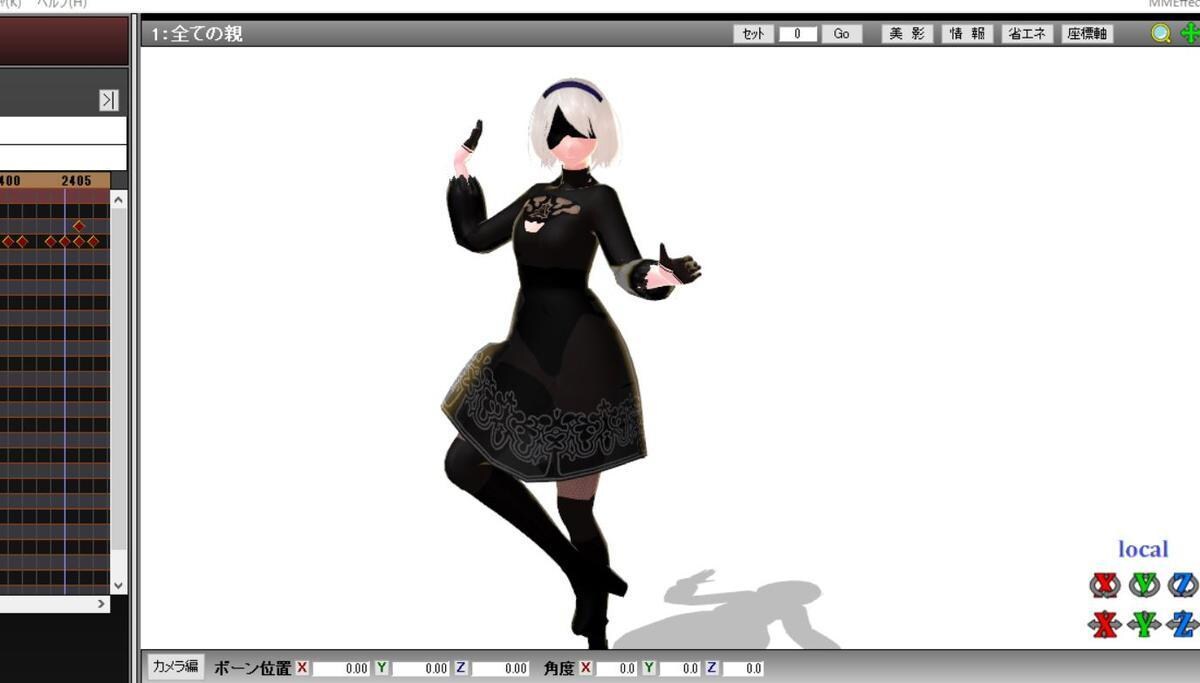The image size is (1200, 683).
Task: Click the upper empty field above timeline
Action: (x=63, y=131)
